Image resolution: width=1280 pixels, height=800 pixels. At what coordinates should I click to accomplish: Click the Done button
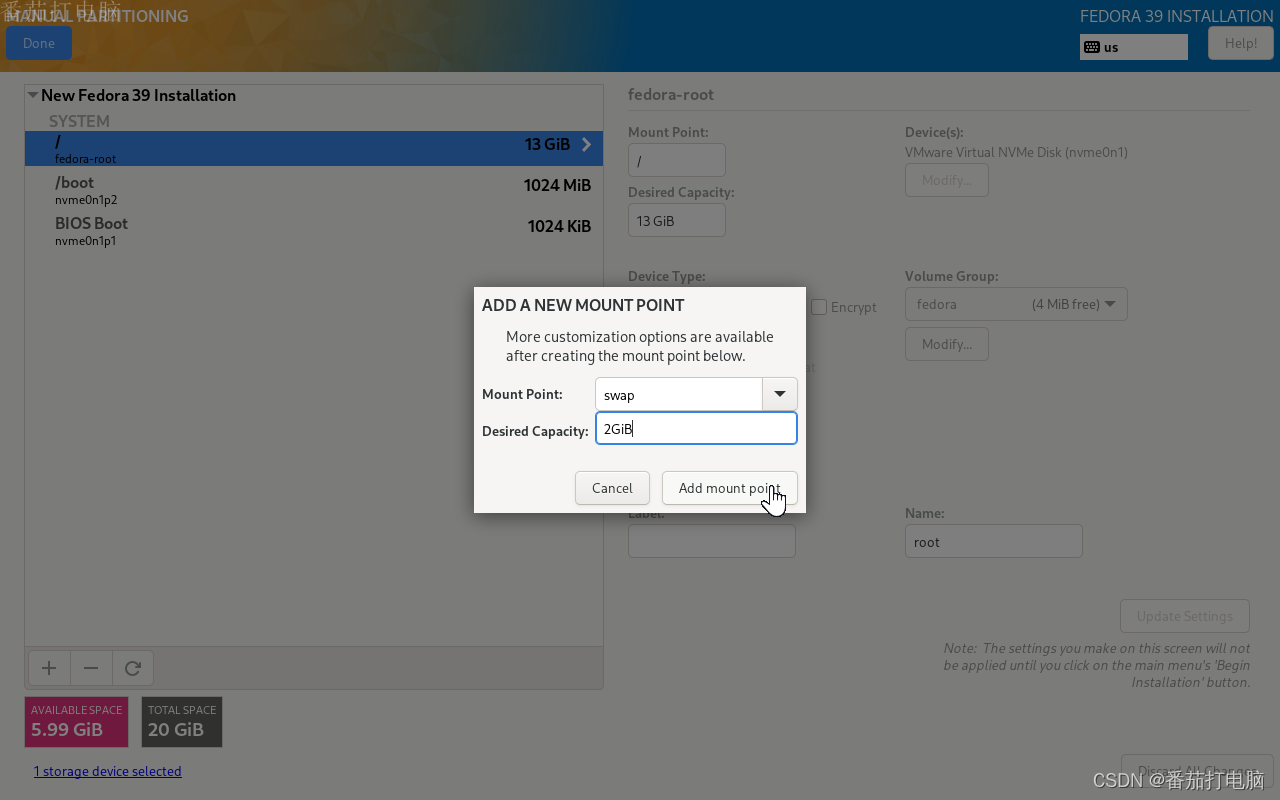click(39, 43)
